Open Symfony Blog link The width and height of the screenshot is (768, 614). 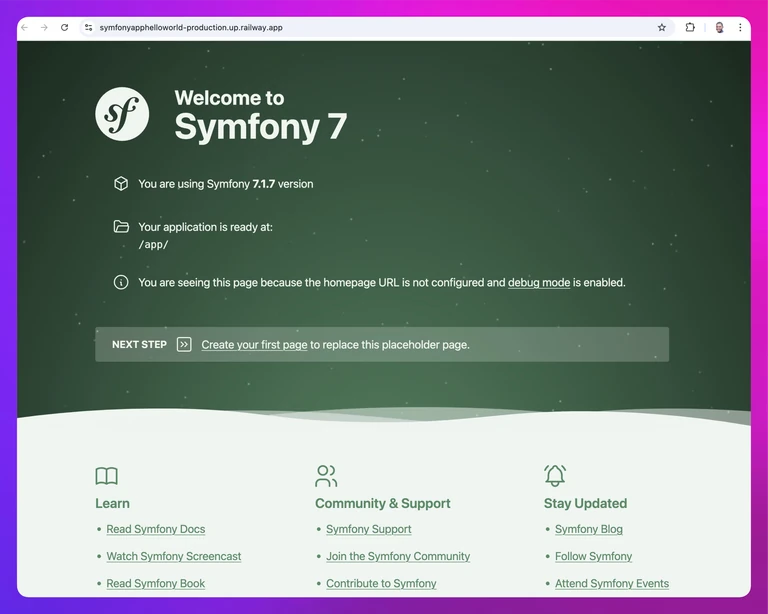point(589,529)
